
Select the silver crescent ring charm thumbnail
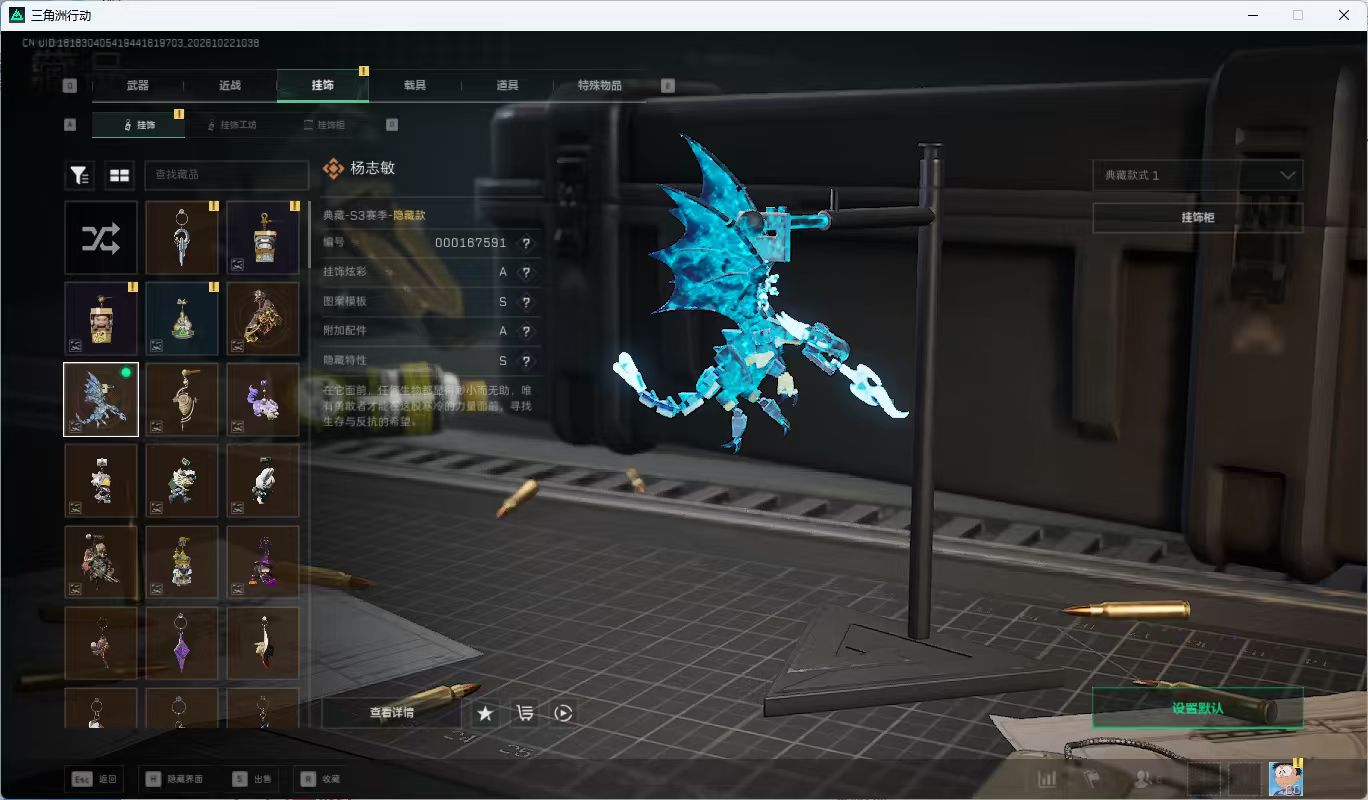182,237
